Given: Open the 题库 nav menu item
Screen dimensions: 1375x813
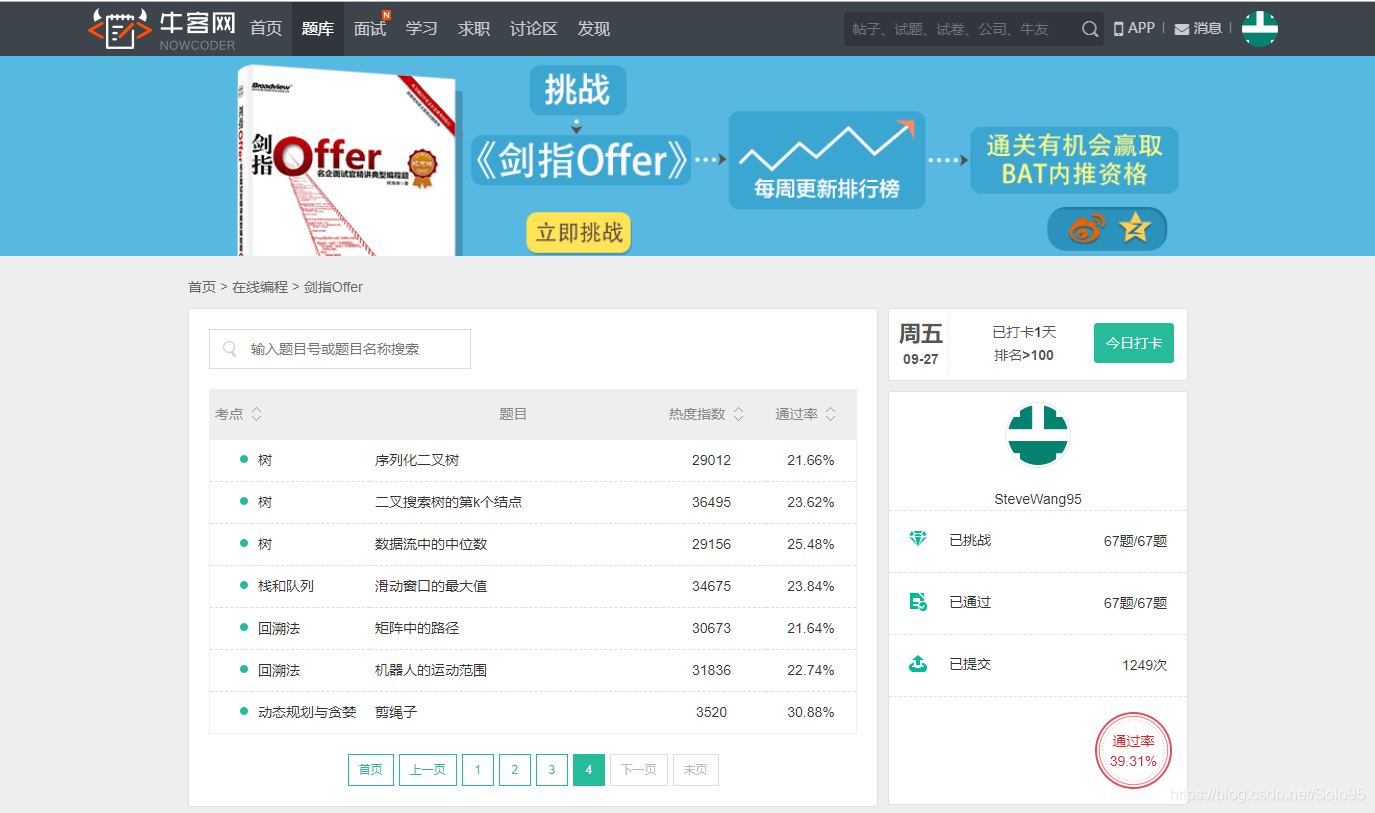Looking at the screenshot, I should pos(318,29).
